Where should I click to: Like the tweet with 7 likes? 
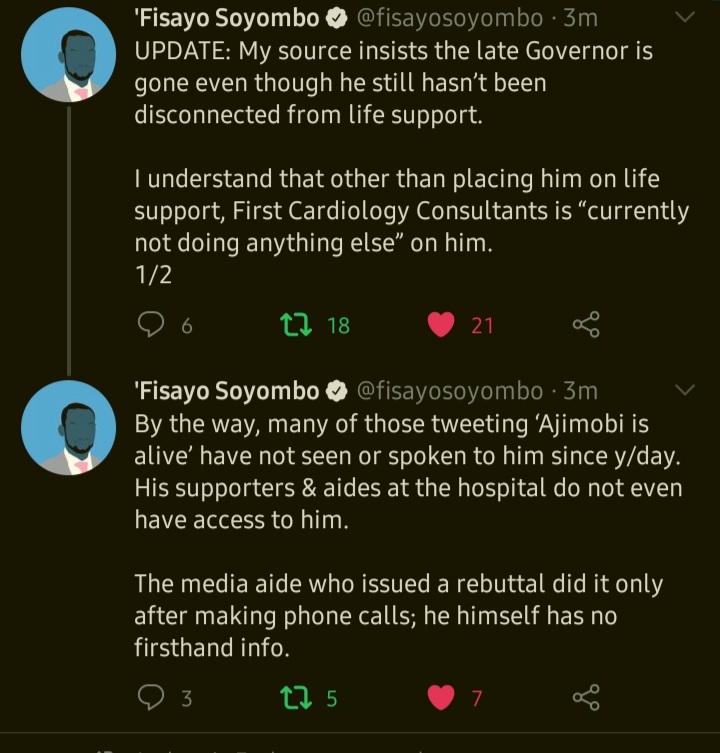click(x=441, y=698)
